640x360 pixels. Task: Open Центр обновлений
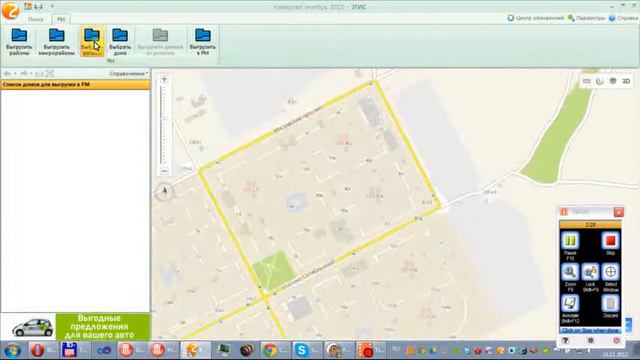click(536, 18)
